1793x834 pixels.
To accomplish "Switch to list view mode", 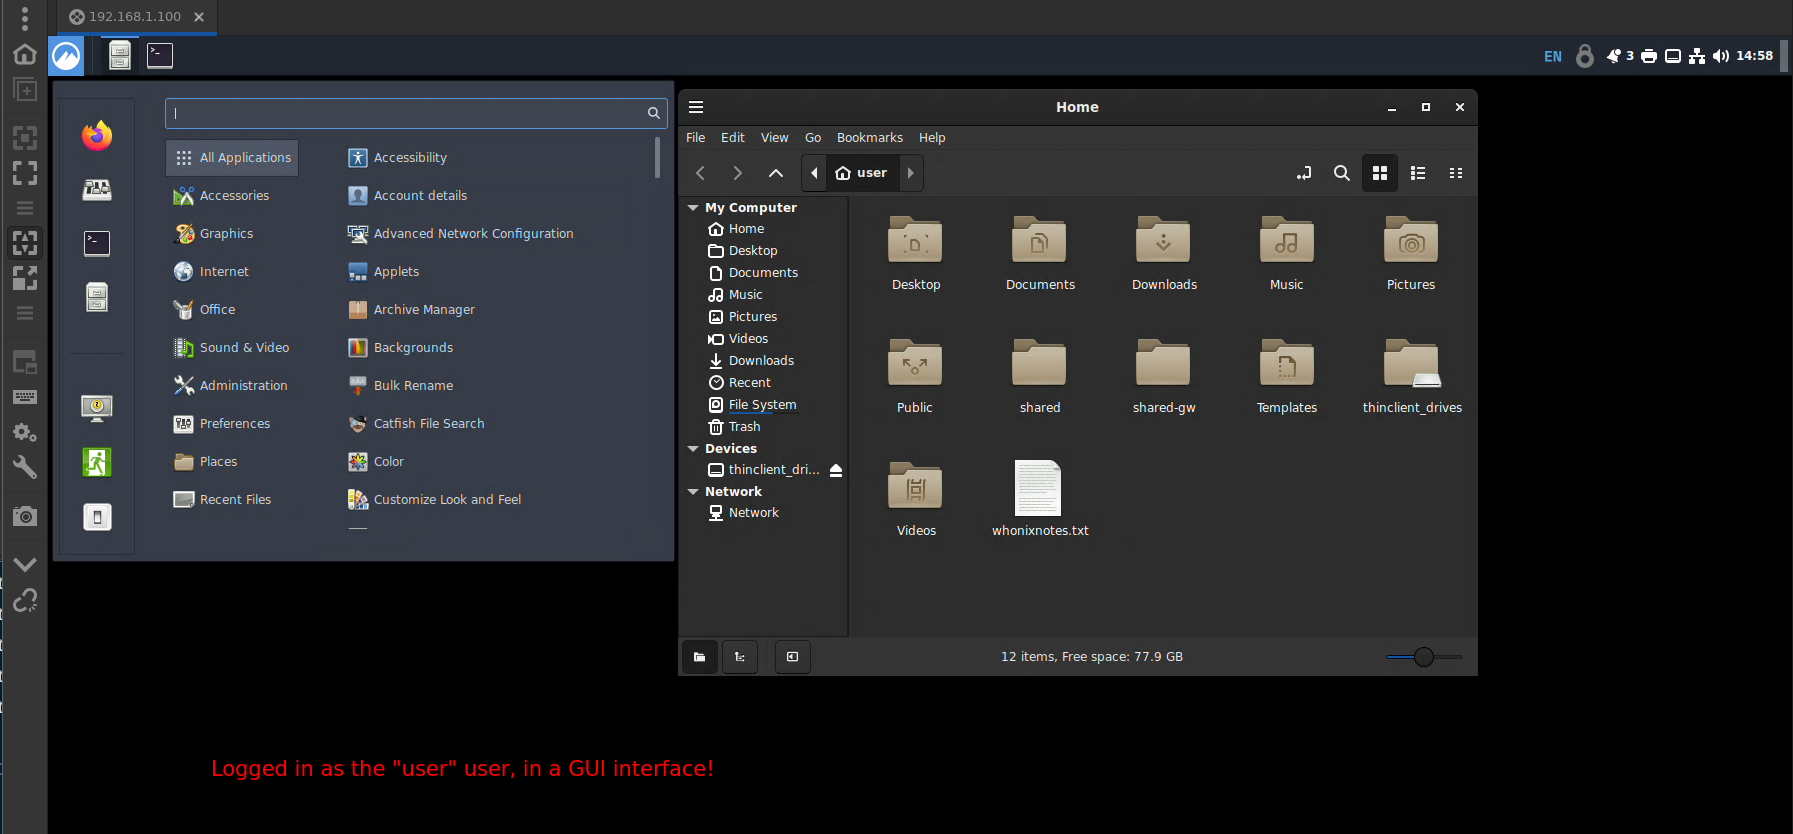I will pos(1418,173).
